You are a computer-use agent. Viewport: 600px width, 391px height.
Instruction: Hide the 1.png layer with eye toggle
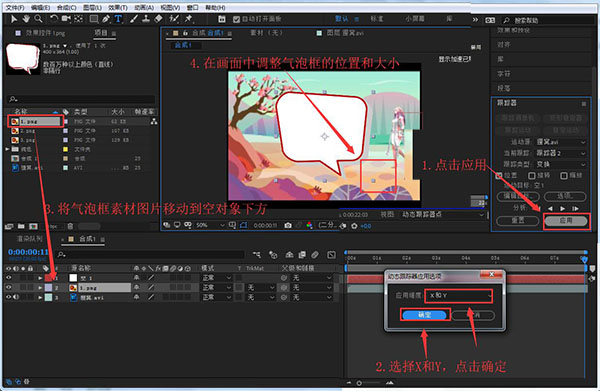pyautogui.click(x=8, y=287)
